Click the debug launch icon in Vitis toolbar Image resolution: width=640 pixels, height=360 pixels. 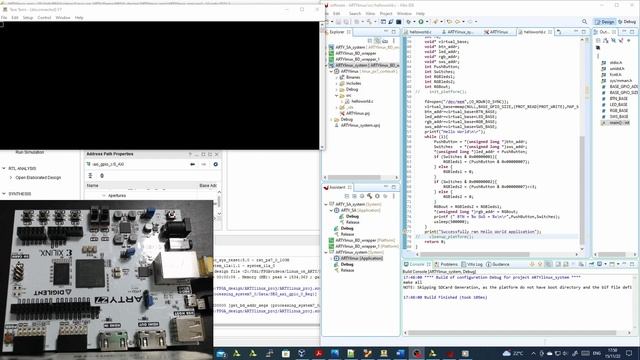(409, 22)
